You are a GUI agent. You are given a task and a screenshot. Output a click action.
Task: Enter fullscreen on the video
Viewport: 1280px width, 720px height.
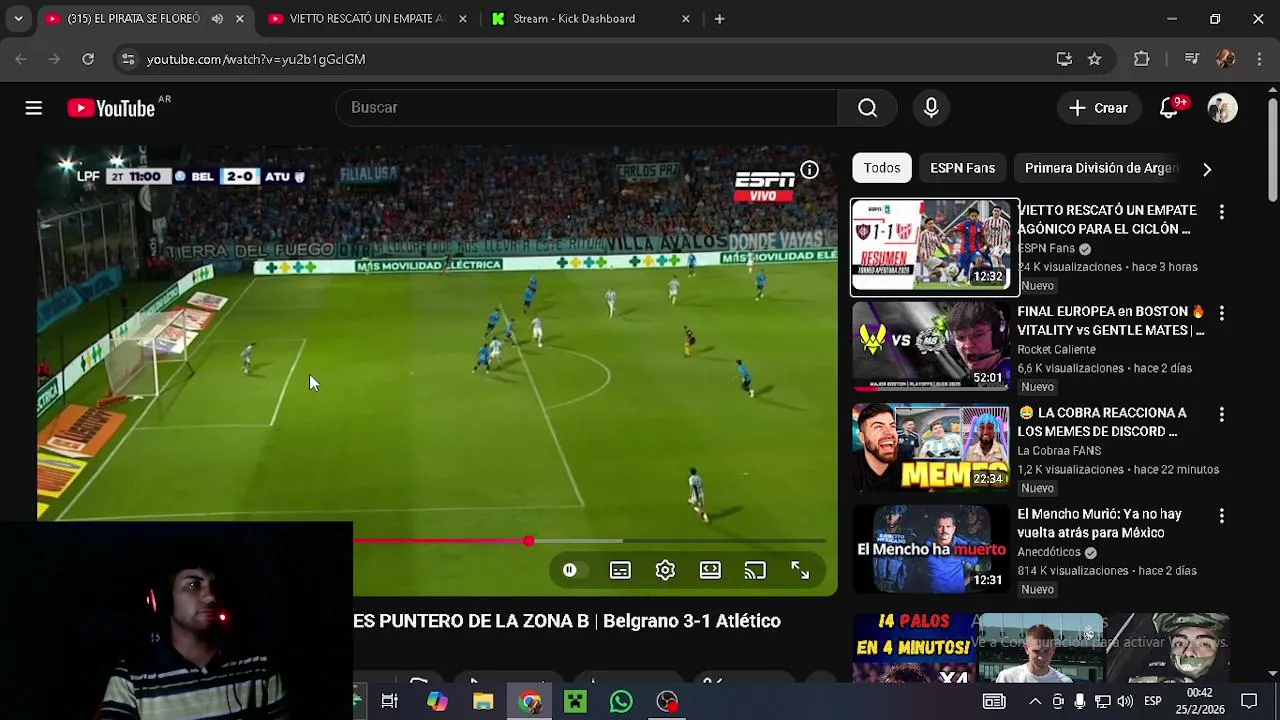tap(800, 570)
